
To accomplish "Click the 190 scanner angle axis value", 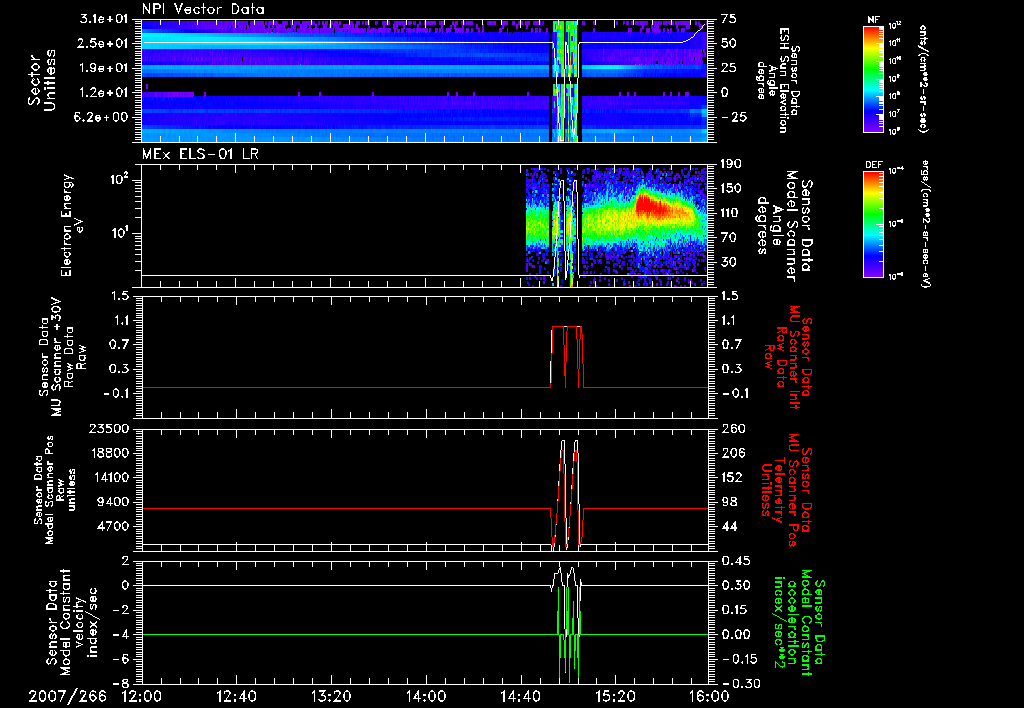I will pos(731,164).
